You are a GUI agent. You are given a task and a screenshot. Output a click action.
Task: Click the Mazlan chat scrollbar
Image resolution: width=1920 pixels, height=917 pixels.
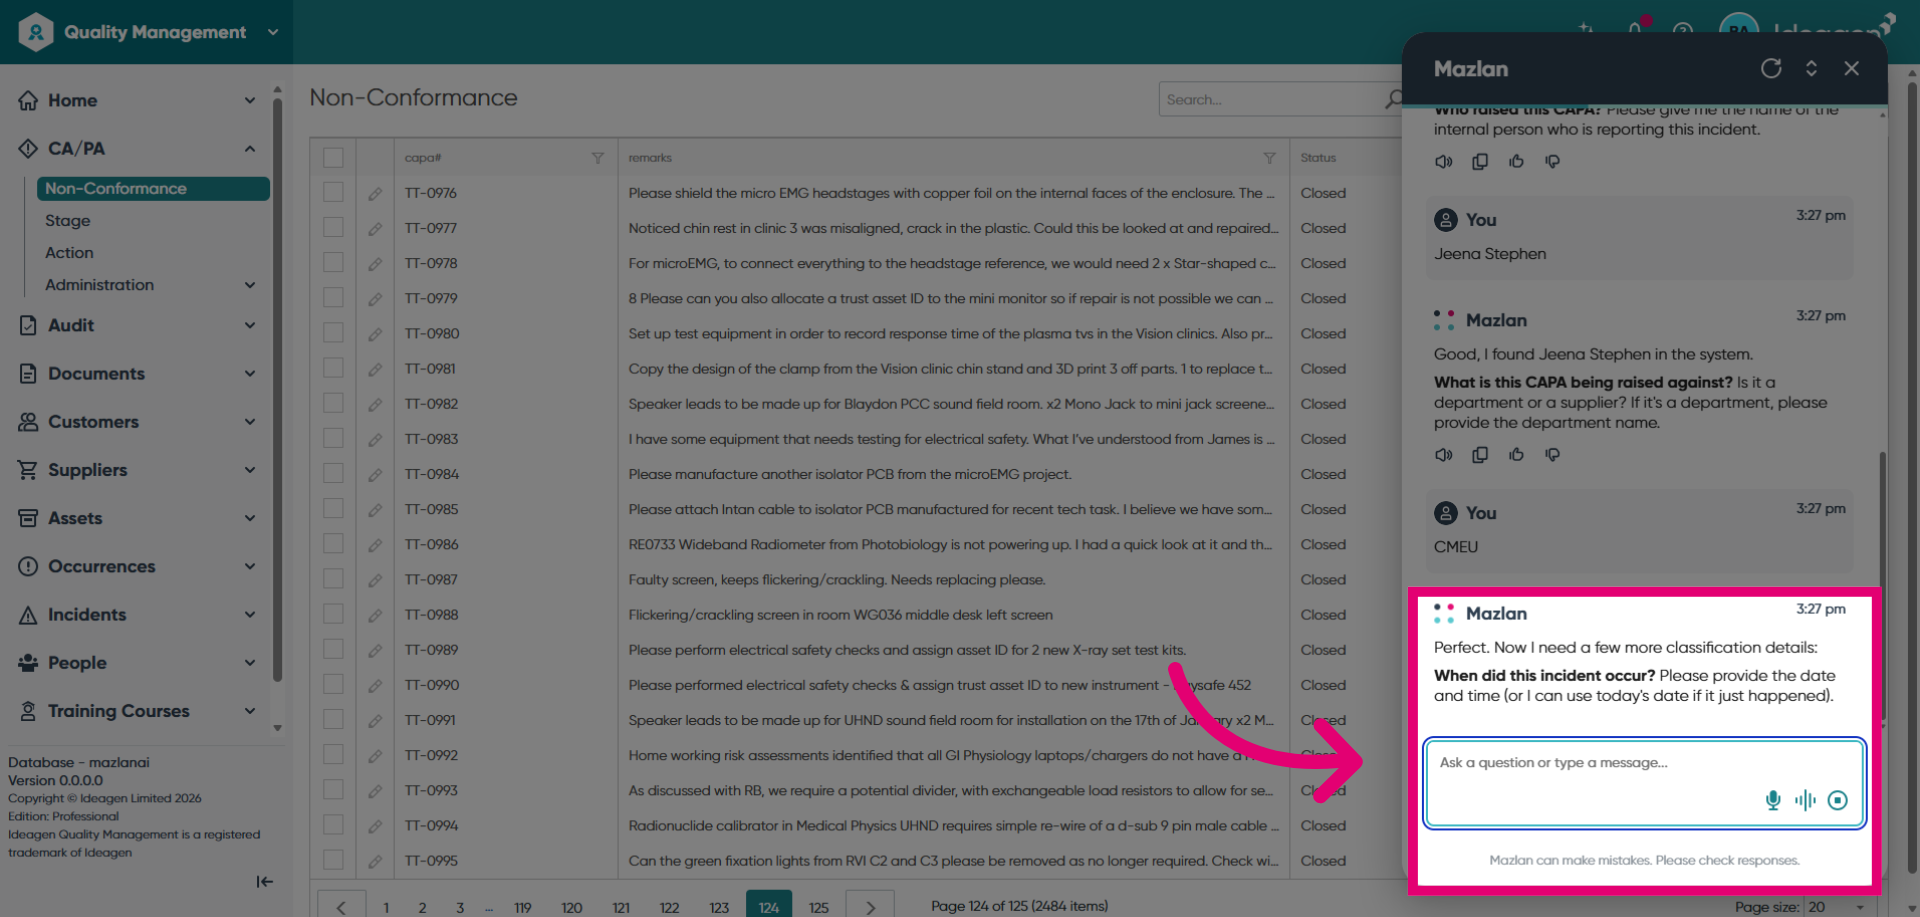(1883, 585)
